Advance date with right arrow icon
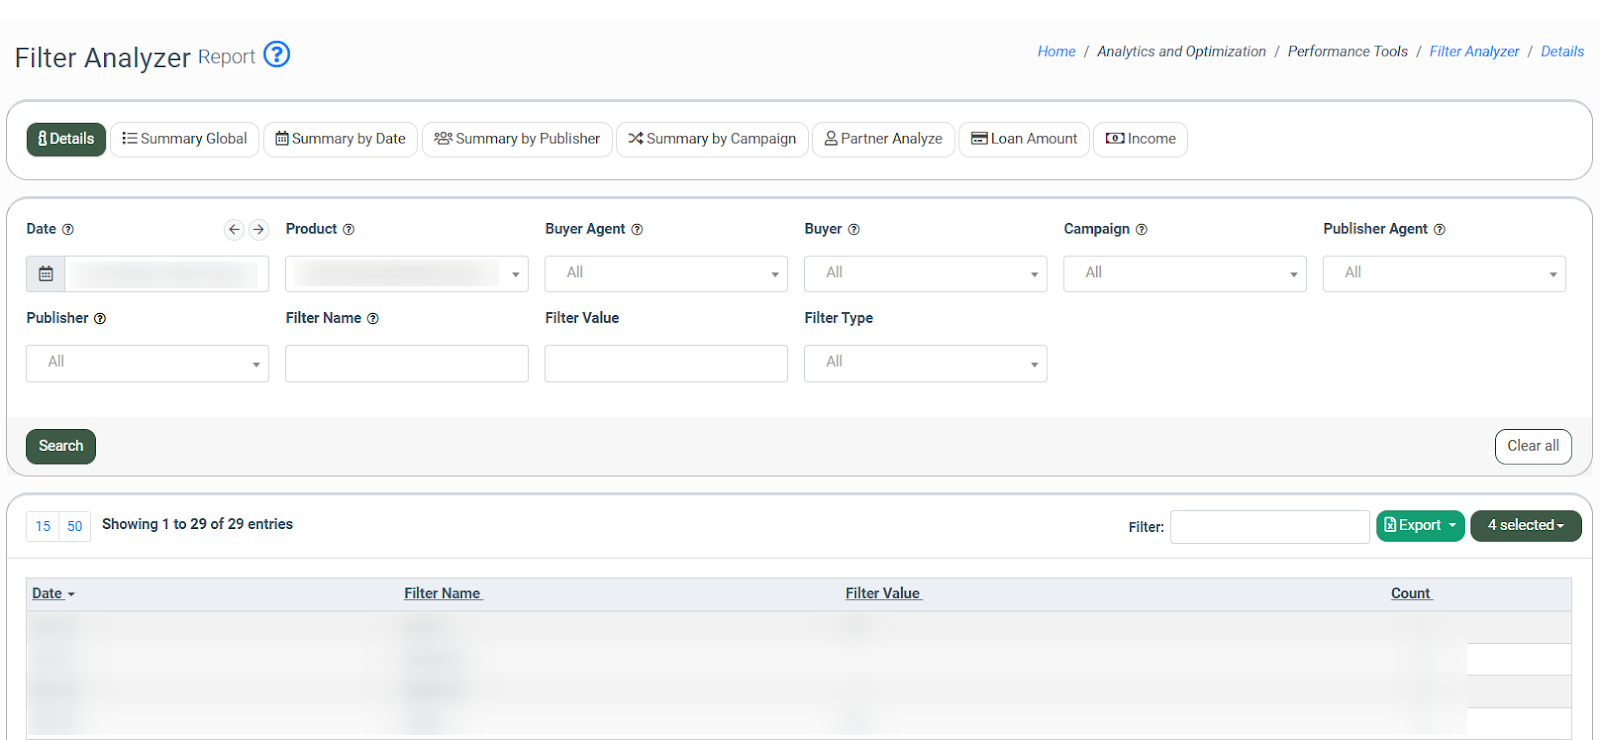Image resolution: width=1600 pixels, height=740 pixels. click(x=259, y=229)
